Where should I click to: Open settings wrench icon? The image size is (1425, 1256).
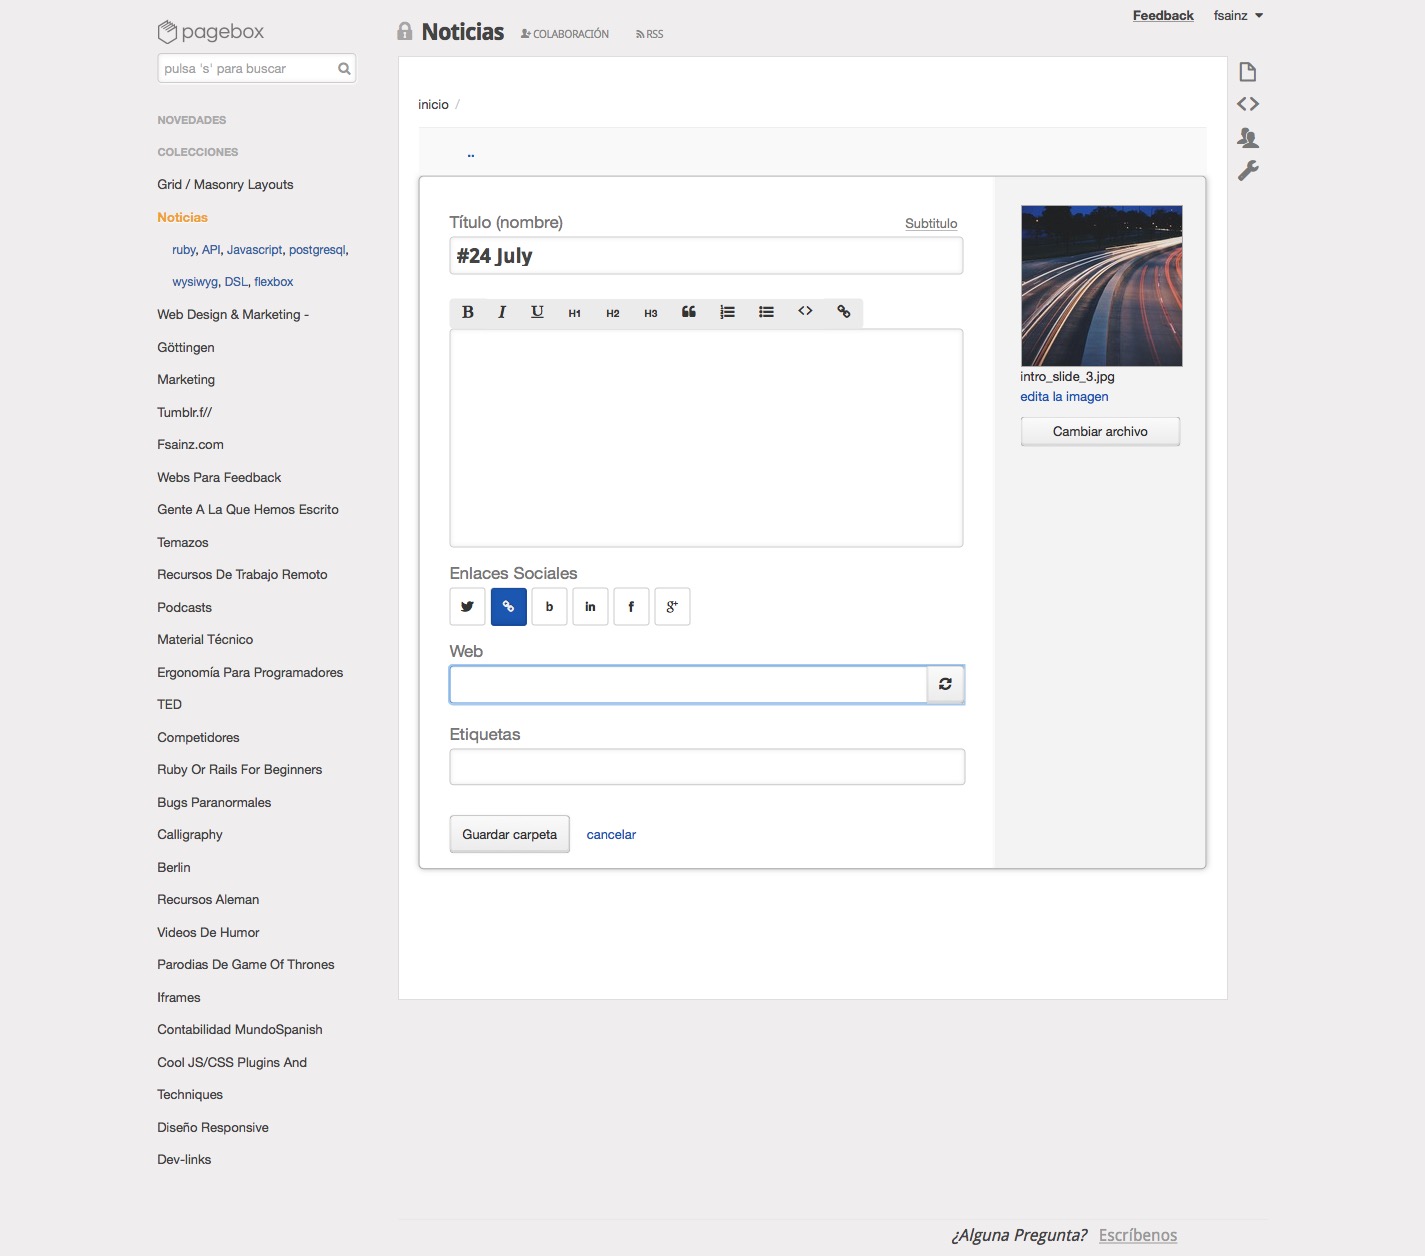pyautogui.click(x=1247, y=171)
